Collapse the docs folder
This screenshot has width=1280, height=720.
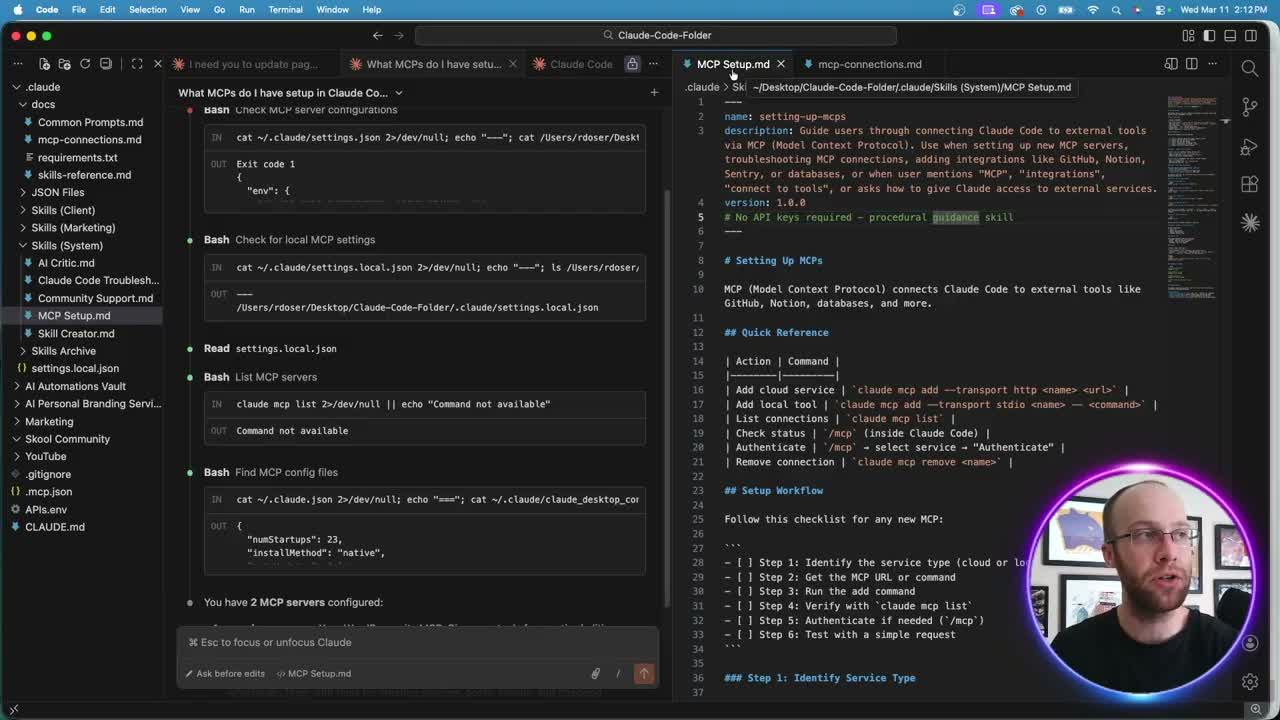click(43, 104)
